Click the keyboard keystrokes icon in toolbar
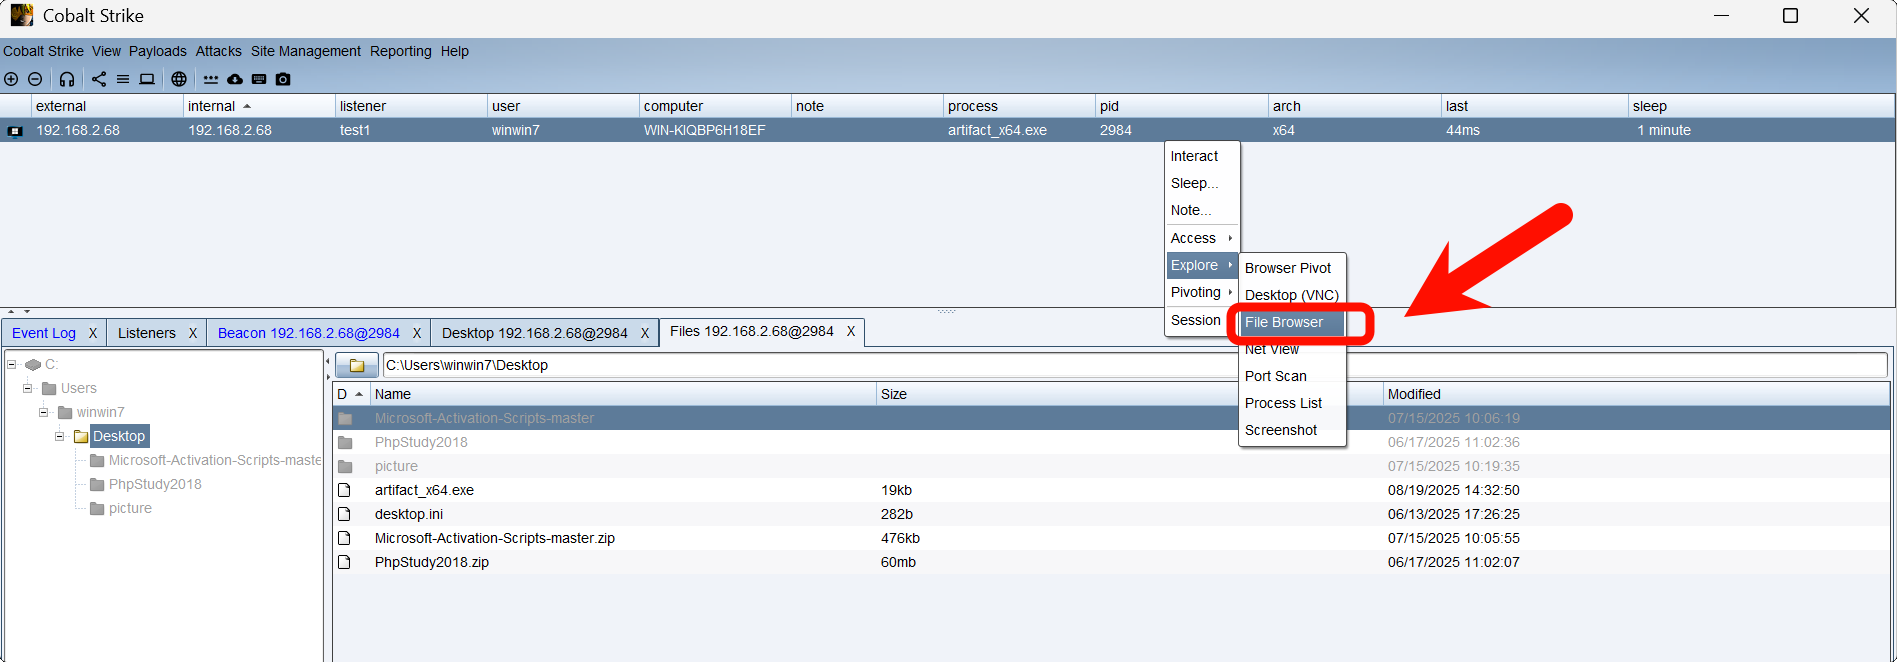 (x=259, y=79)
